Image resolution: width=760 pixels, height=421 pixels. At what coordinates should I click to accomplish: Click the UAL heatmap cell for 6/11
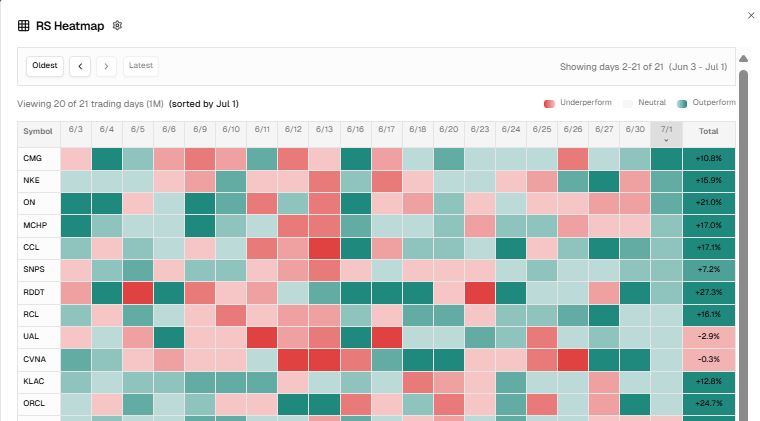coord(262,337)
